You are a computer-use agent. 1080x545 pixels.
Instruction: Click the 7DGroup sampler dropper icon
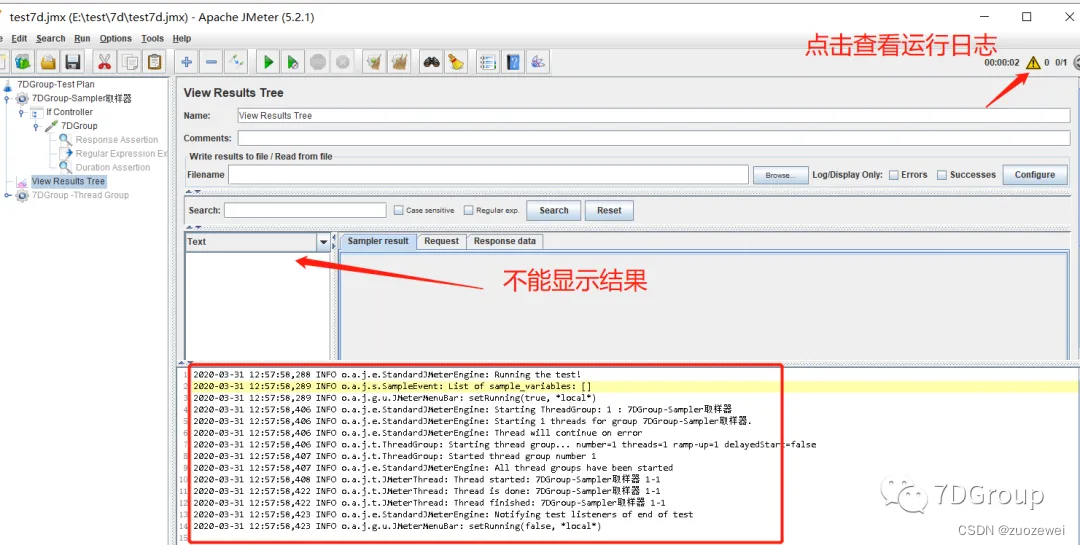click(51, 126)
